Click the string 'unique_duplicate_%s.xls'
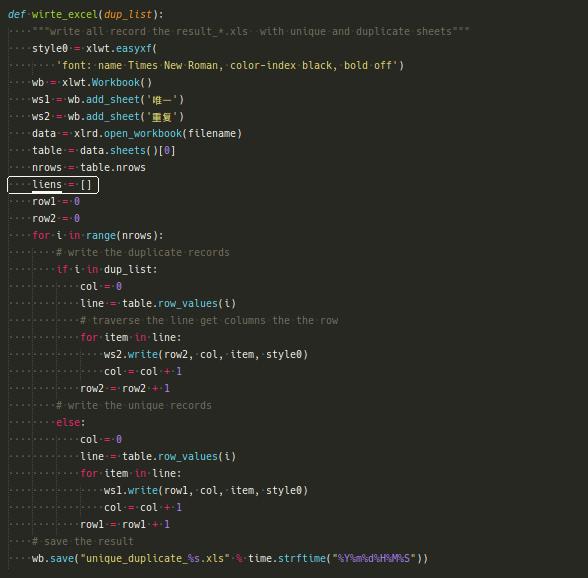This screenshot has height=578, width=588. [x=155, y=558]
